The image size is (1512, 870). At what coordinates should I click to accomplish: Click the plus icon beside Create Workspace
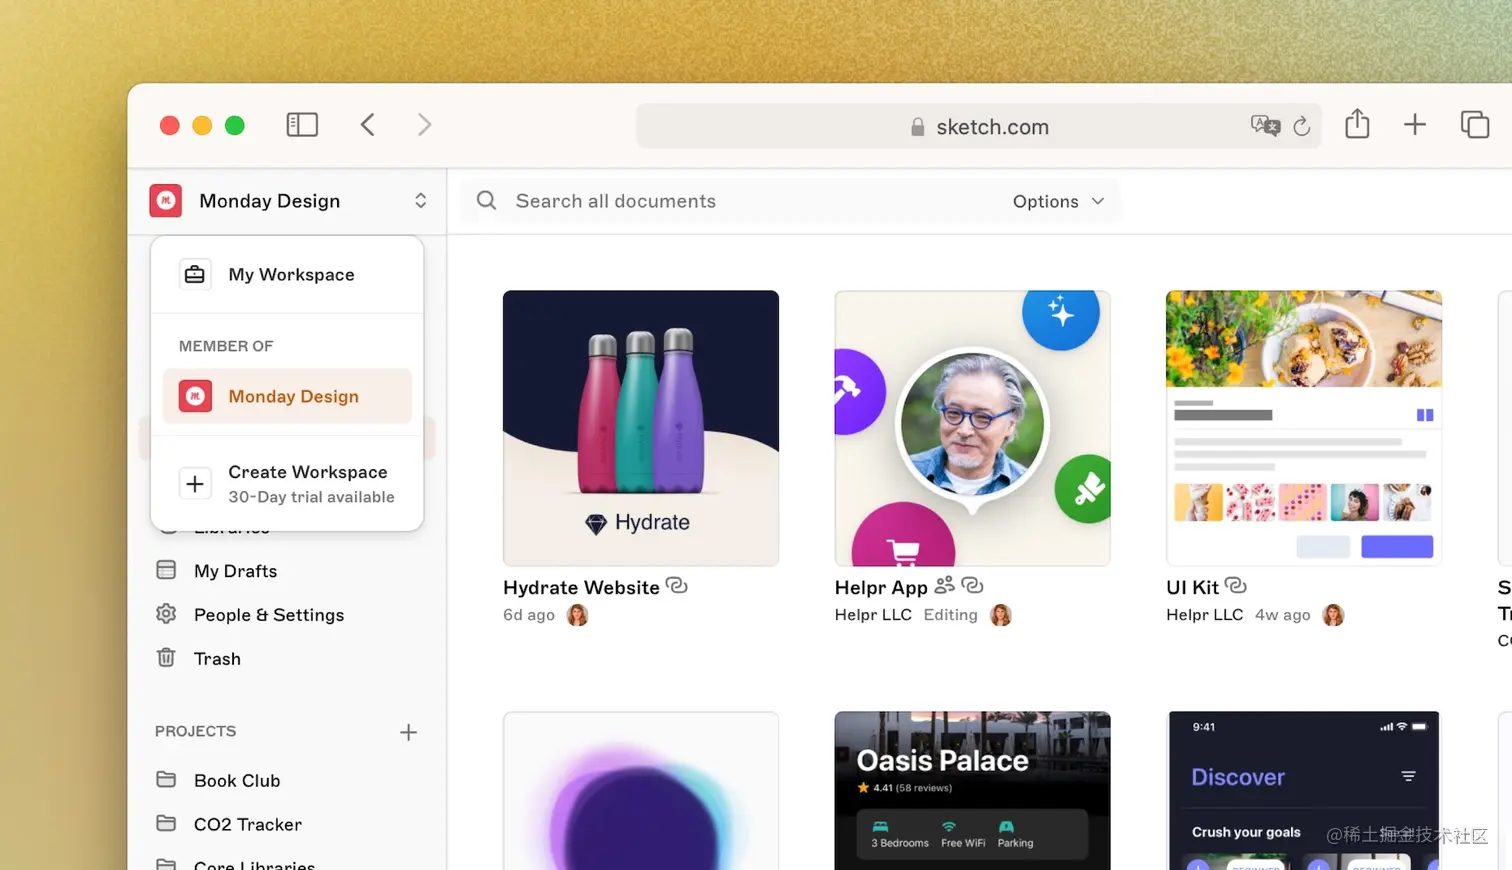[x=195, y=484]
